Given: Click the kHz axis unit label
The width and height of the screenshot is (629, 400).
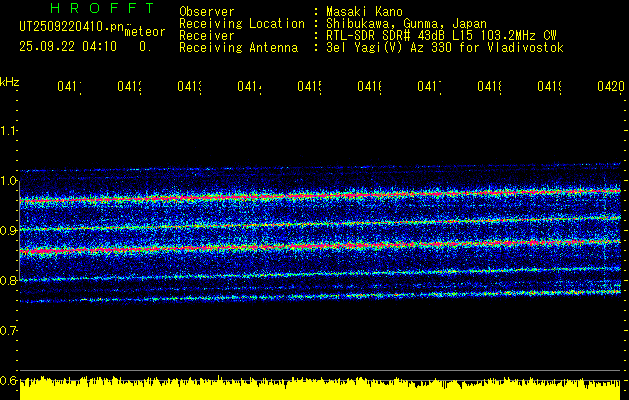Looking at the screenshot, I should [x=10, y=82].
